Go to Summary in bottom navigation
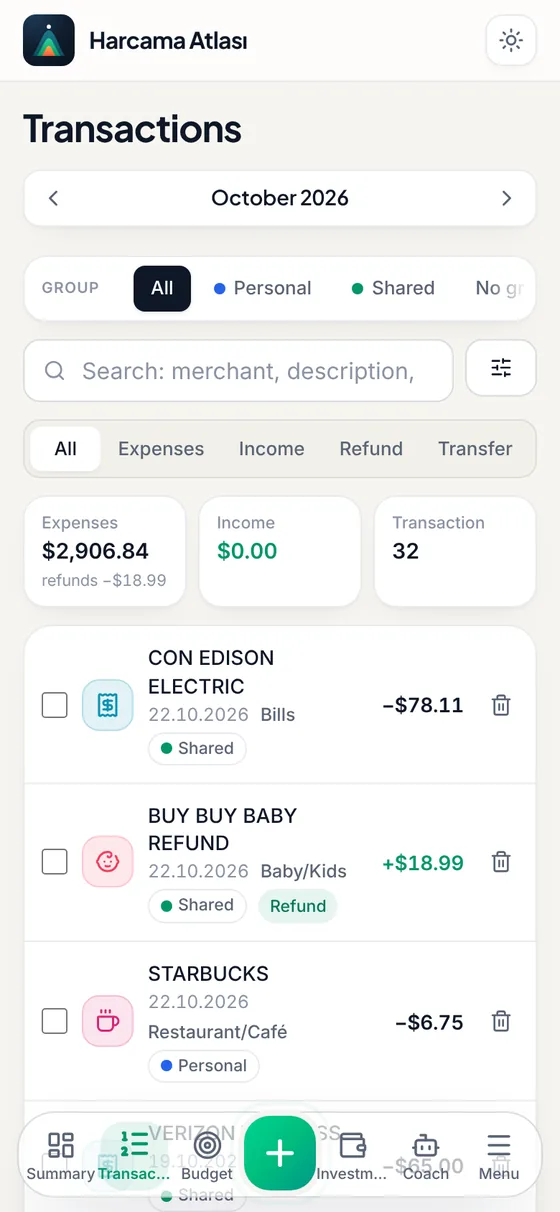 [x=61, y=1155]
